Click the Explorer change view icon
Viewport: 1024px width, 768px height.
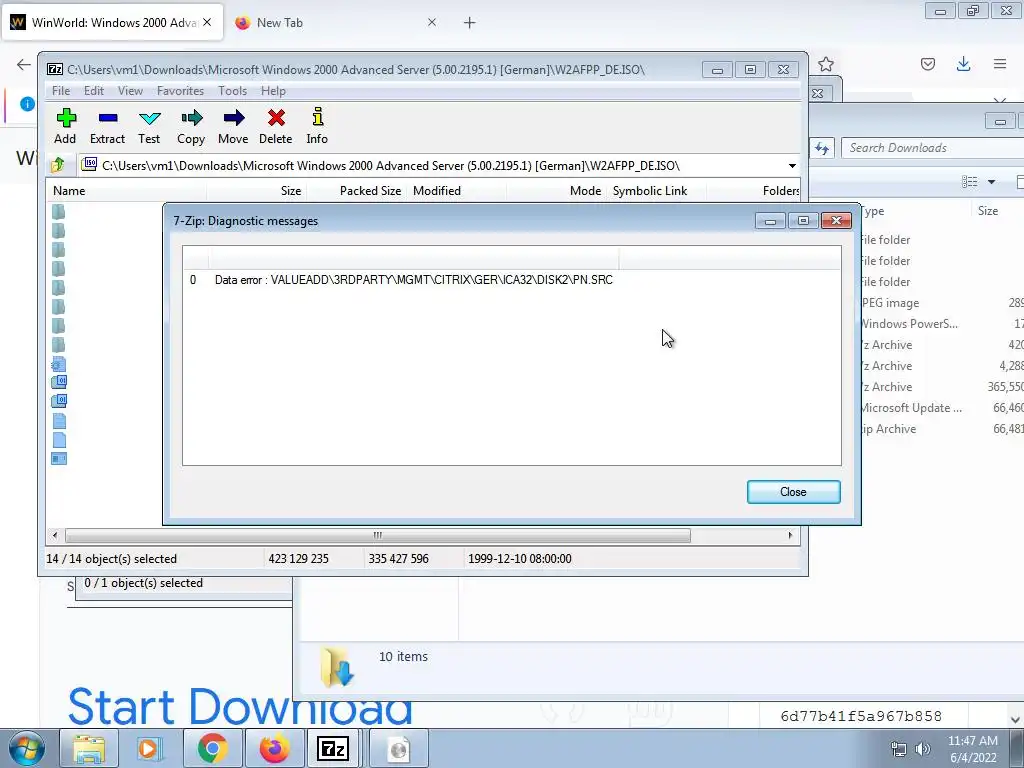[x=970, y=182]
